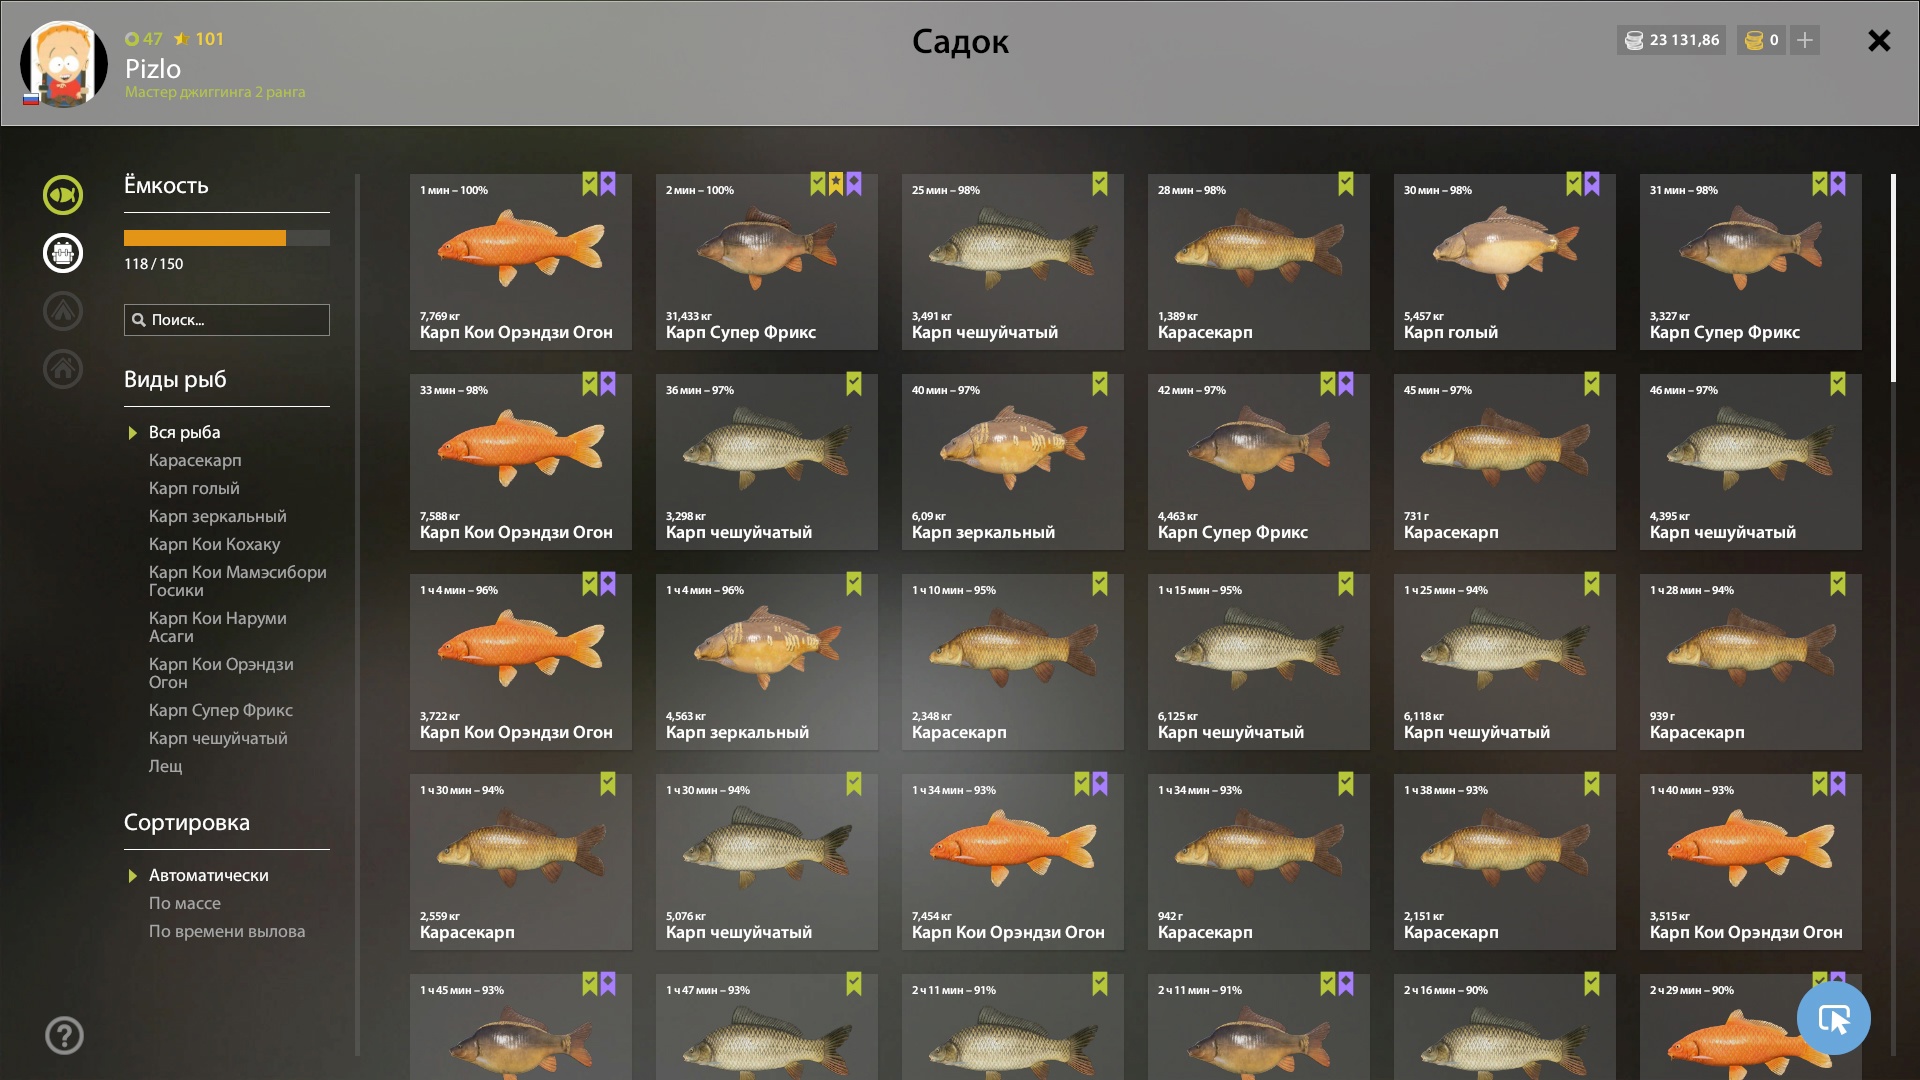Sort fish По времени вылова

pyautogui.click(x=227, y=931)
